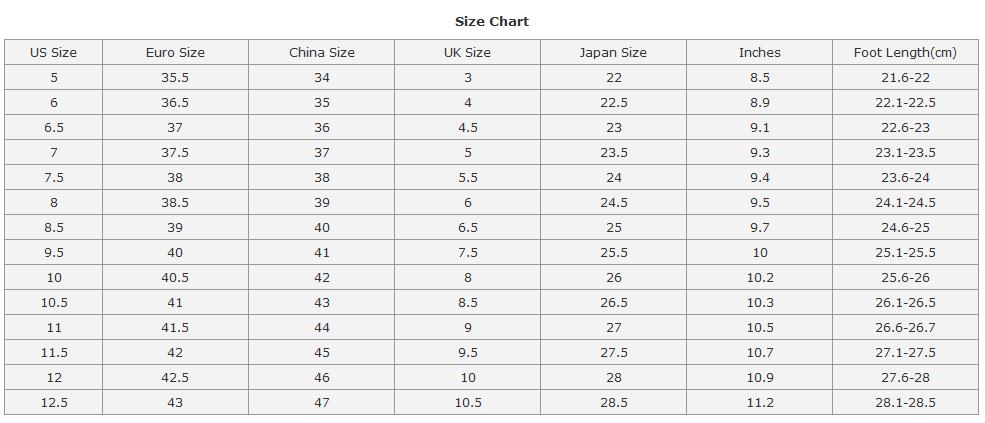Select the Japan Size column header
This screenshot has height=423, width=985.
pos(613,52)
